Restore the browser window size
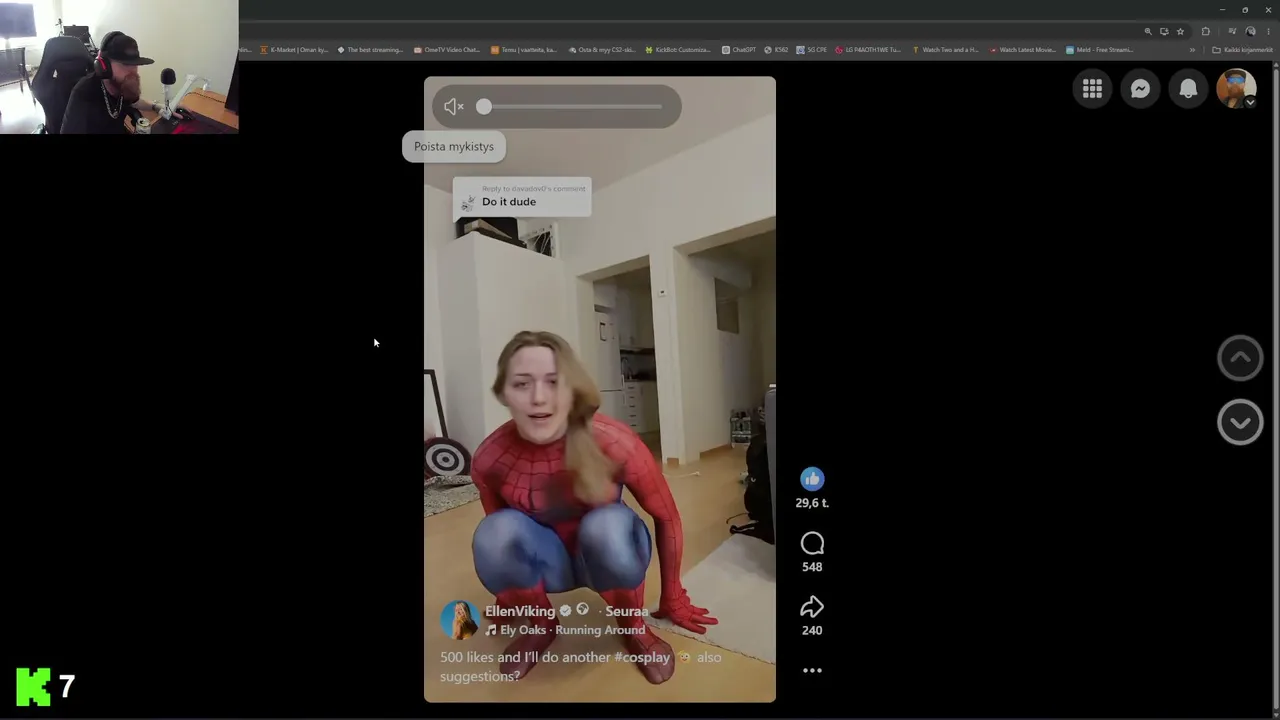The width and height of the screenshot is (1280, 720). pyautogui.click(x=1245, y=10)
